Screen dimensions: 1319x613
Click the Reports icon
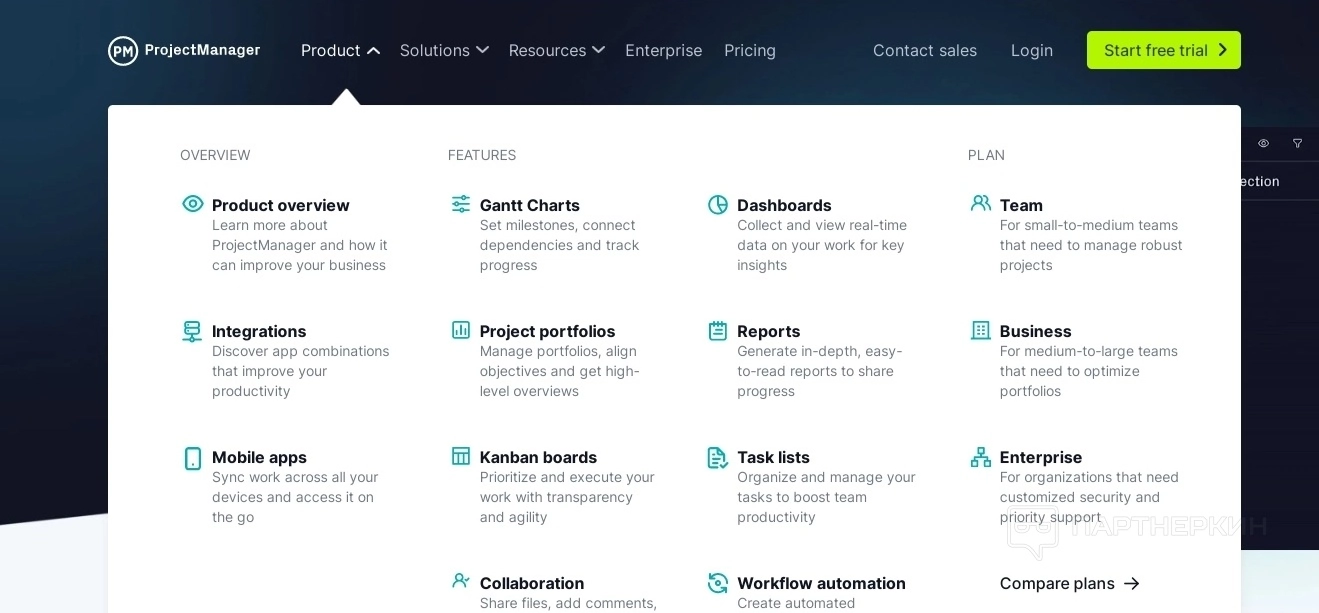(718, 330)
